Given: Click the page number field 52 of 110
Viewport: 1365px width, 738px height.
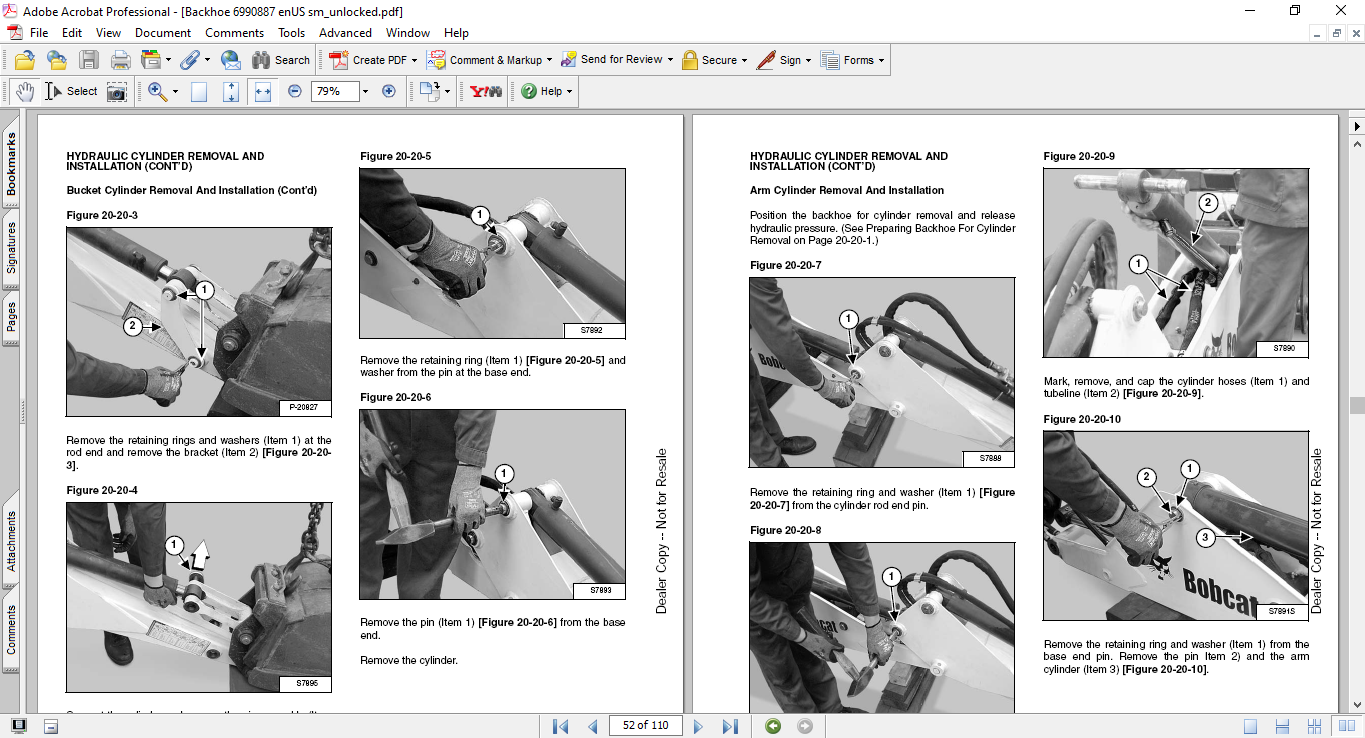Looking at the screenshot, I should coord(645,725).
